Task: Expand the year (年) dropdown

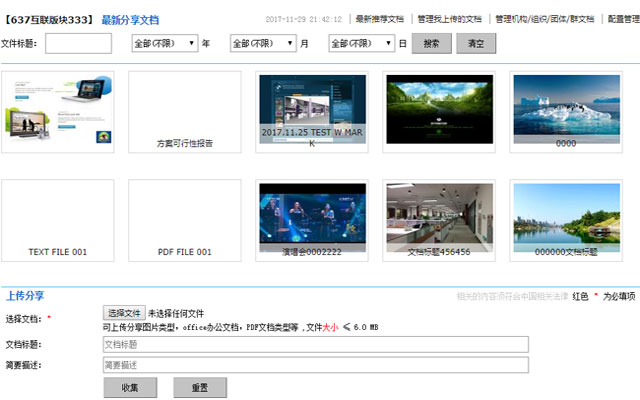Action: 164,43
